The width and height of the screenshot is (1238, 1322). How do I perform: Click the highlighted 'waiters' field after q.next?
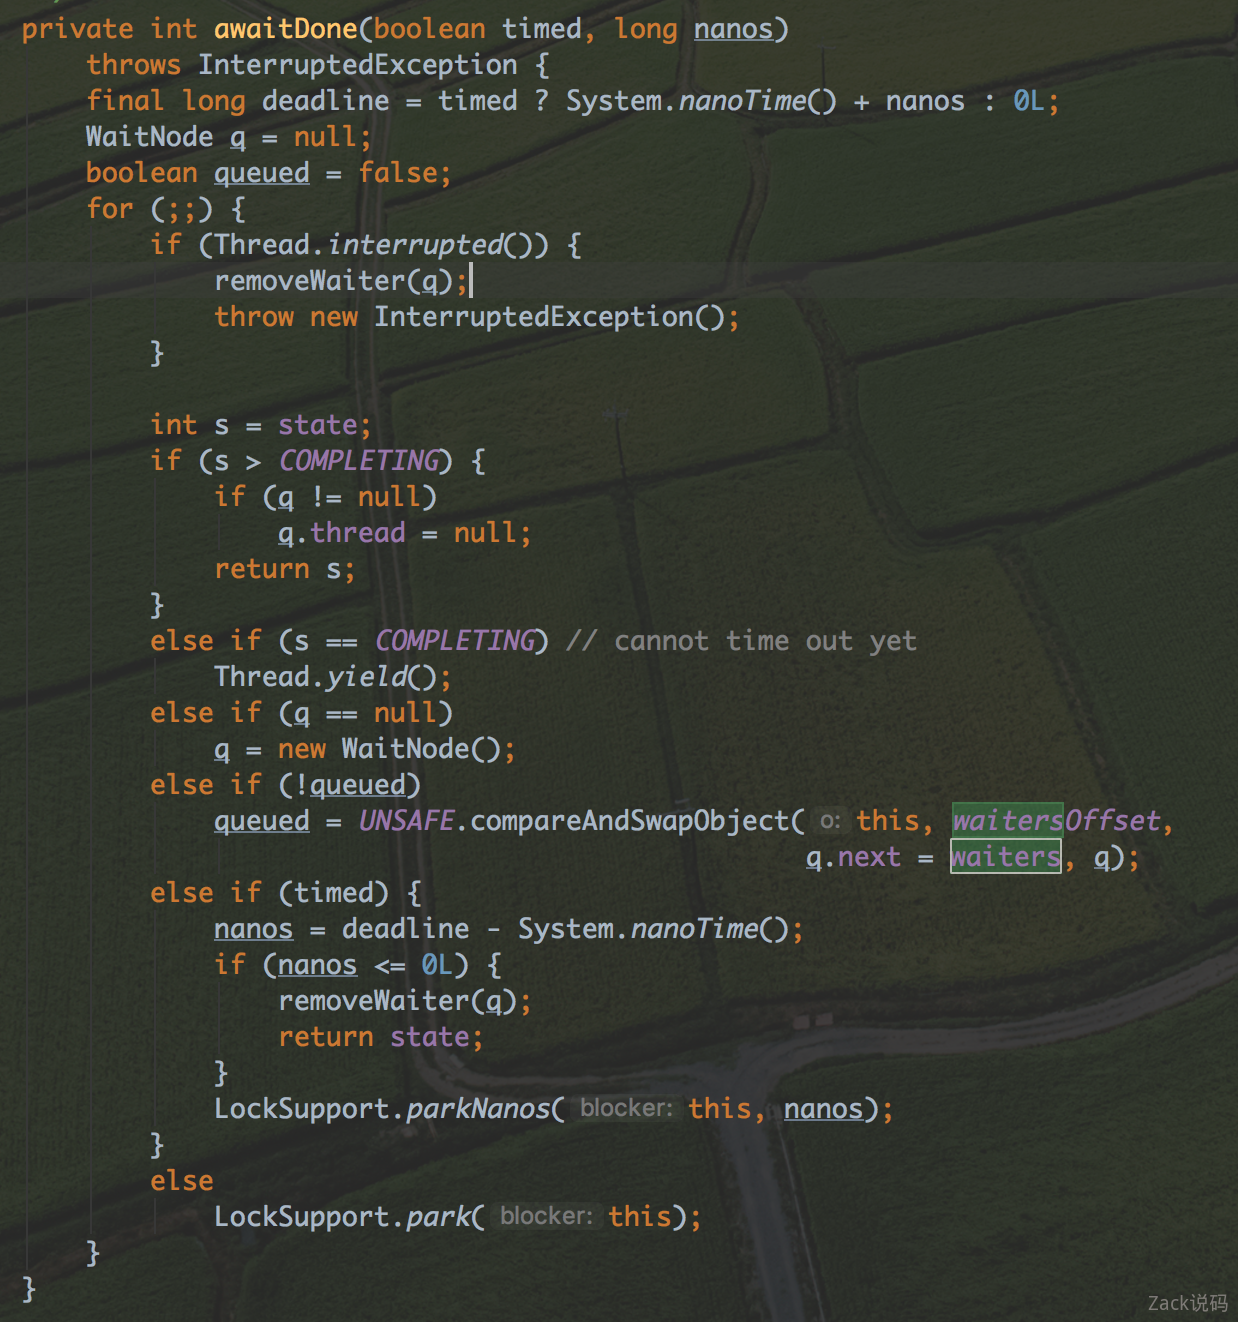1005,857
